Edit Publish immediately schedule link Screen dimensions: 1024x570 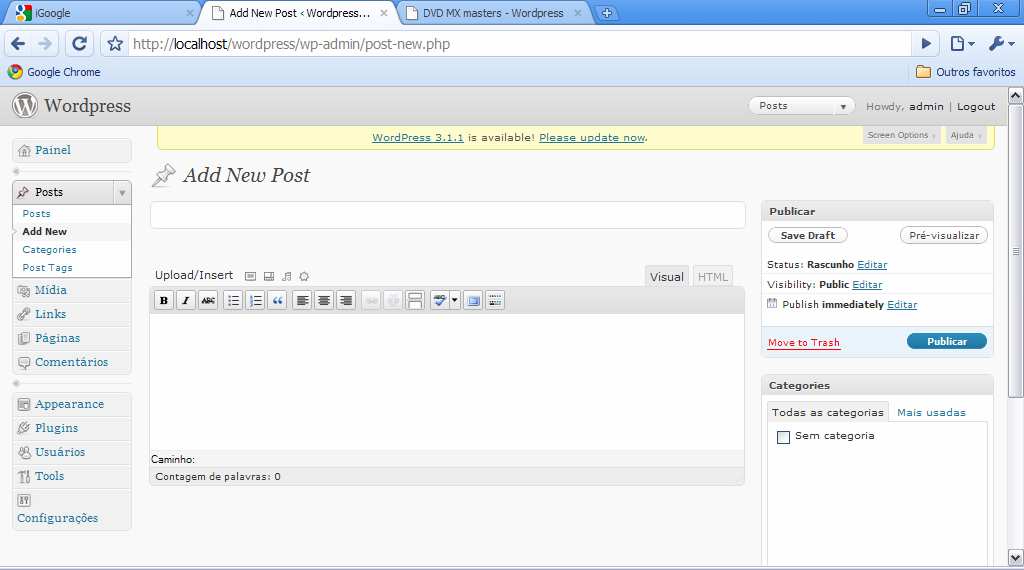(x=902, y=304)
